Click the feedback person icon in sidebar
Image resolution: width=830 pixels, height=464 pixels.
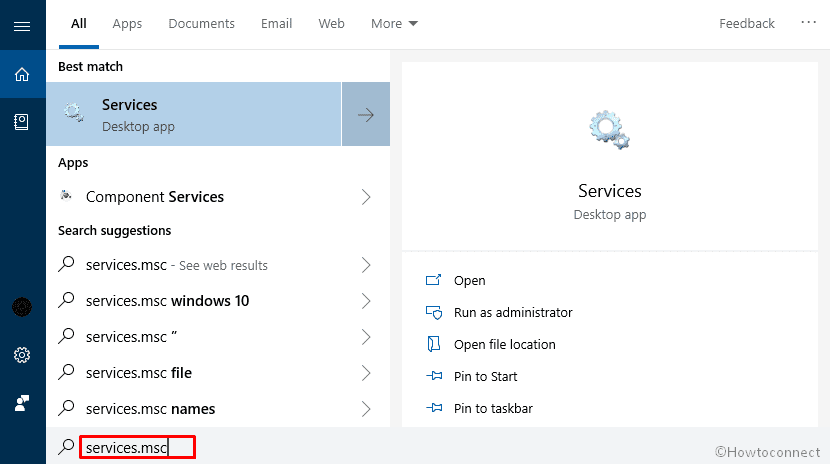(22, 403)
